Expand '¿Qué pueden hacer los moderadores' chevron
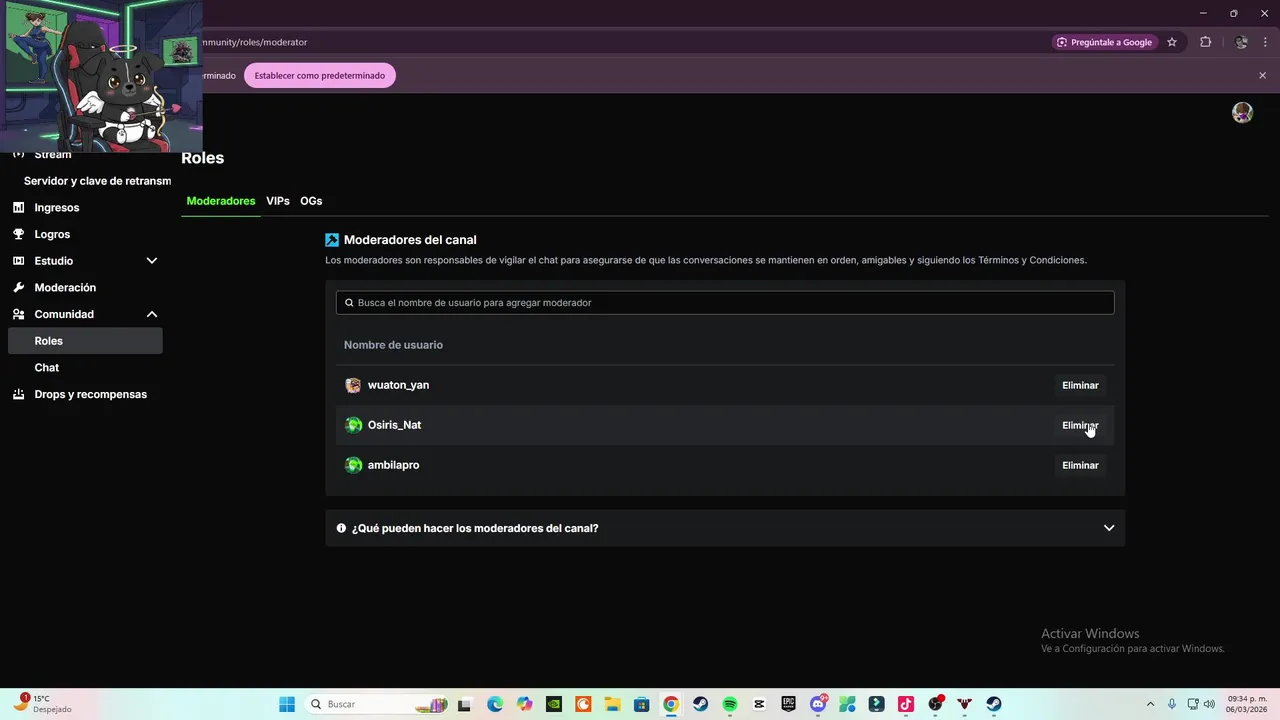This screenshot has width=1280, height=720. (x=1108, y=528)
